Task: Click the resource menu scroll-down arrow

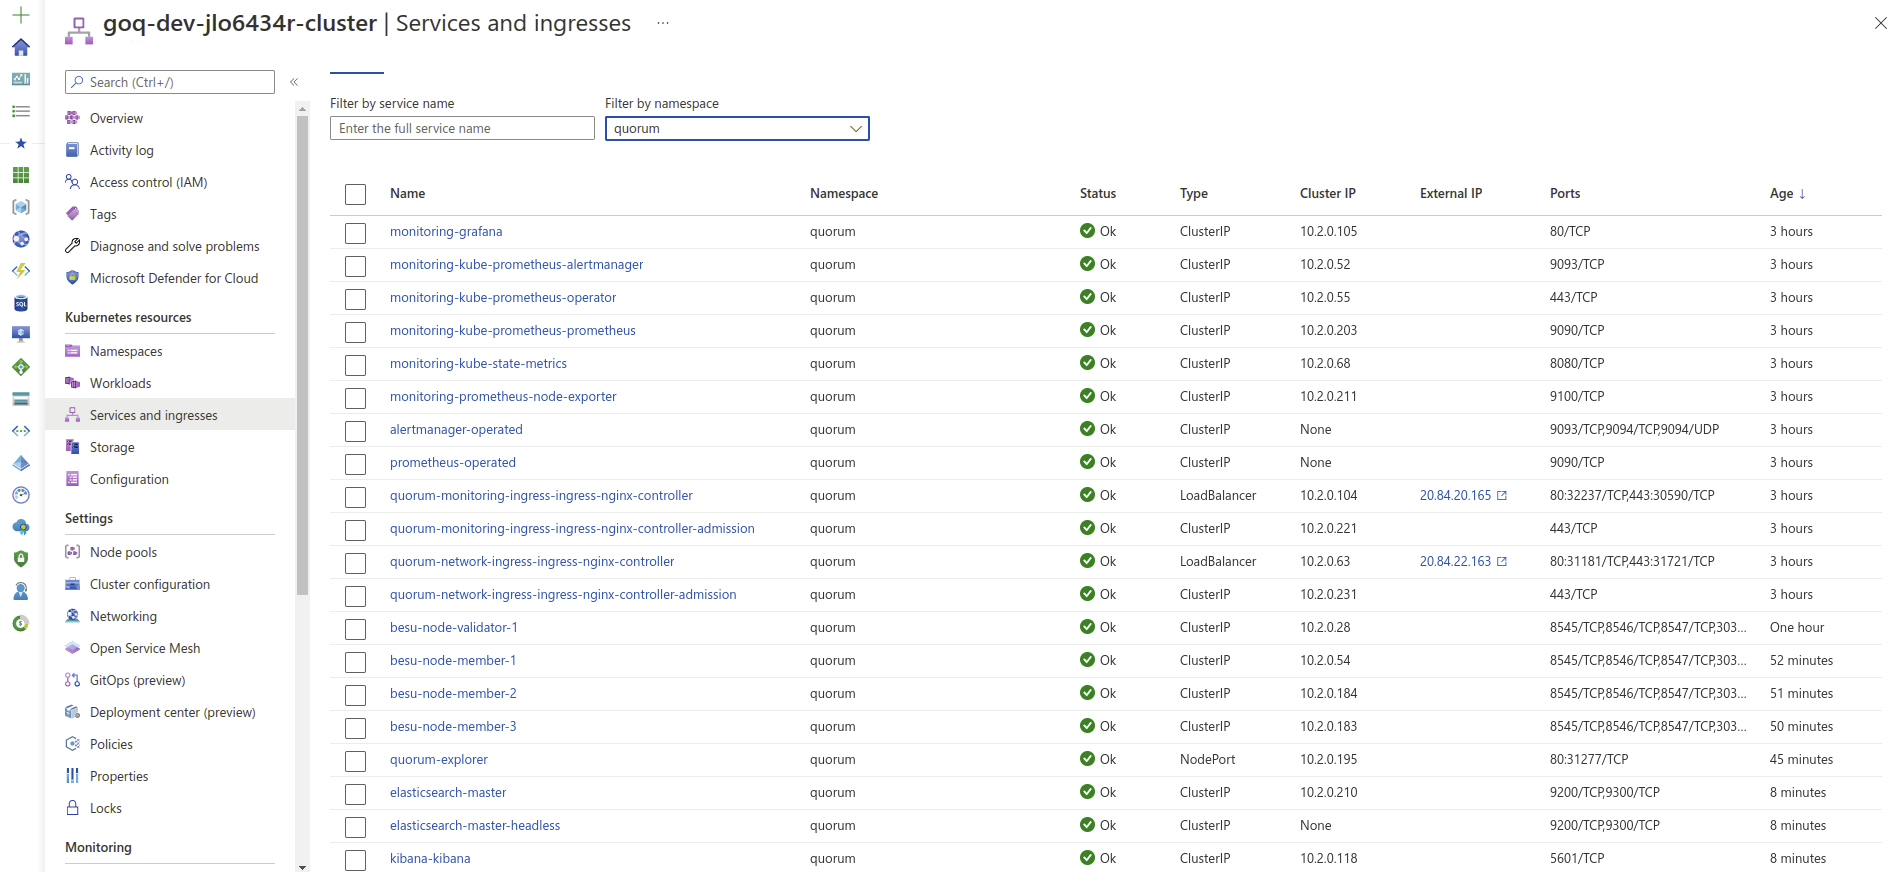Action: [303, 866]
